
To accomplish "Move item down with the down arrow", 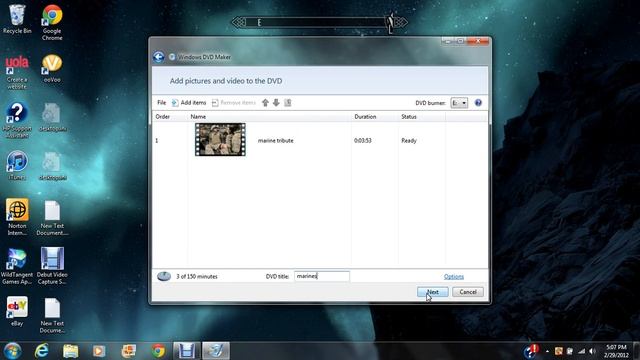I will (x=276, y=103).
